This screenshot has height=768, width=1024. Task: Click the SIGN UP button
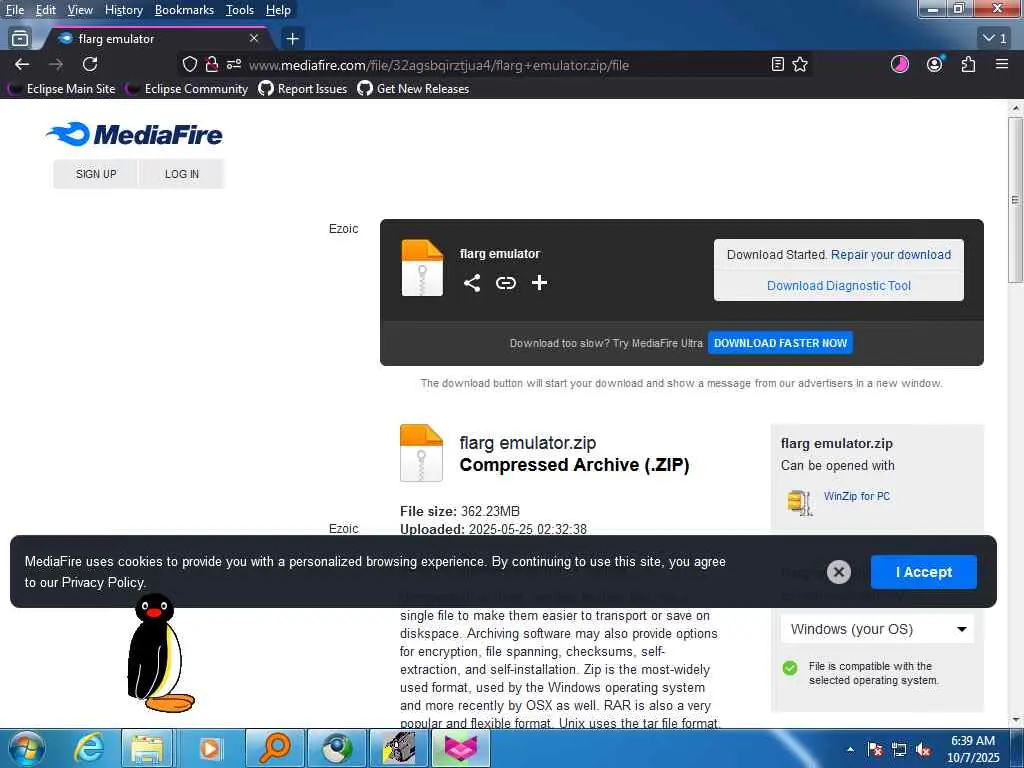[96, 174]
